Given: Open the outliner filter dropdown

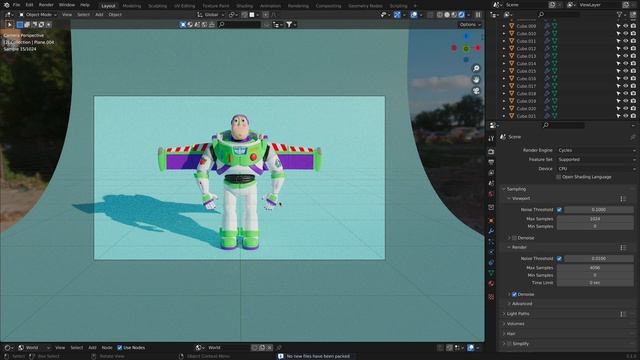Looking at the screenshot, I should click(622, 15).
